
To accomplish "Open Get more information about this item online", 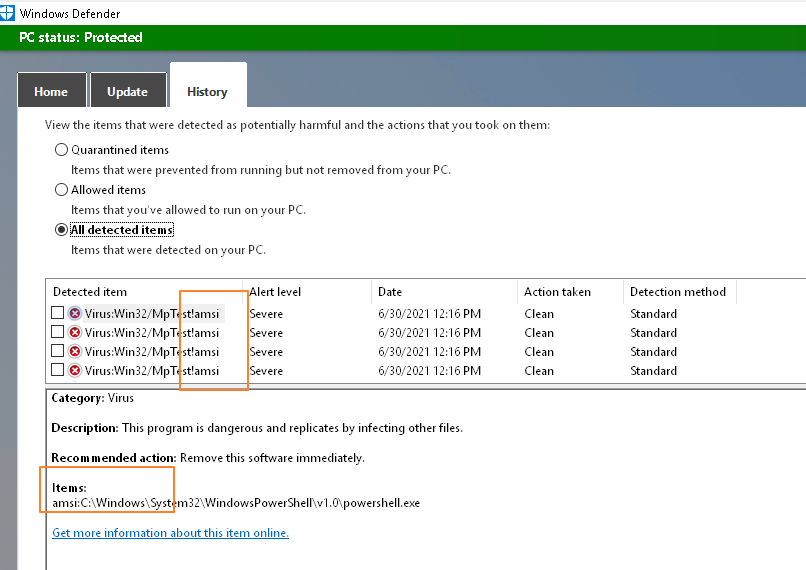I will point(170,533).
